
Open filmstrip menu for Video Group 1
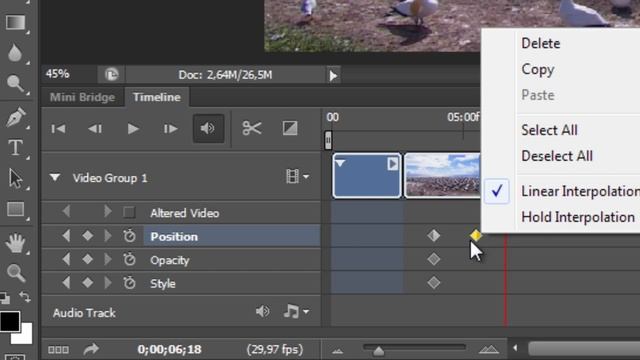coord(297,176)
